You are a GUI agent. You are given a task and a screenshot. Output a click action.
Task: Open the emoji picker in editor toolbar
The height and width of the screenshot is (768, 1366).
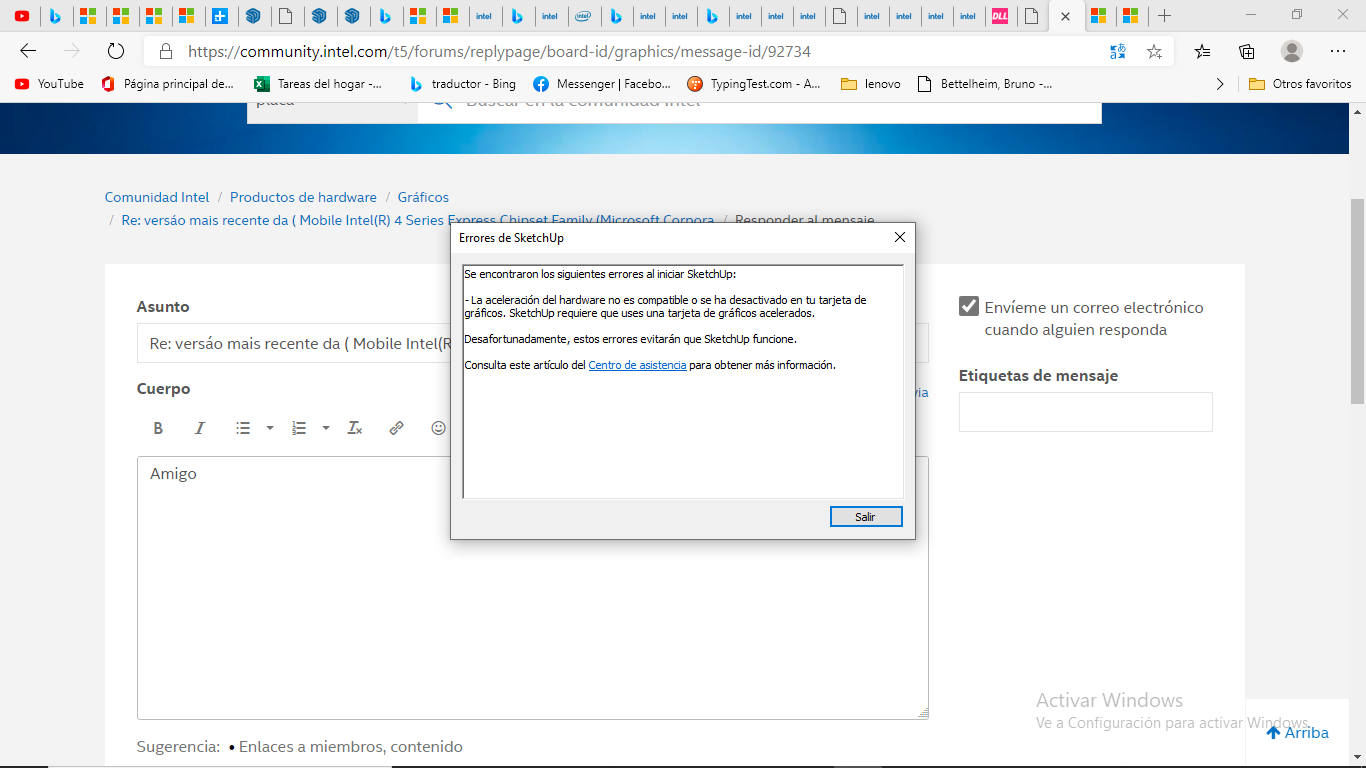438,428
